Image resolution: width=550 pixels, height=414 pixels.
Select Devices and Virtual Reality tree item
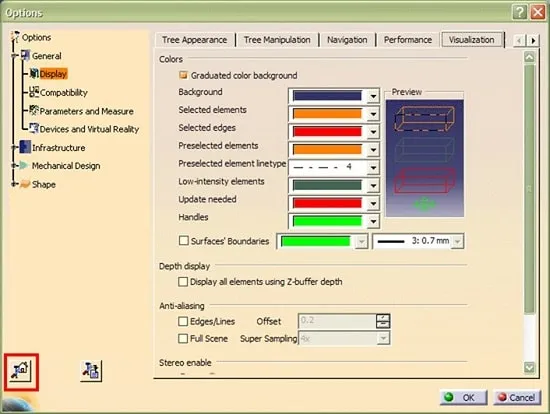point(89,129)
